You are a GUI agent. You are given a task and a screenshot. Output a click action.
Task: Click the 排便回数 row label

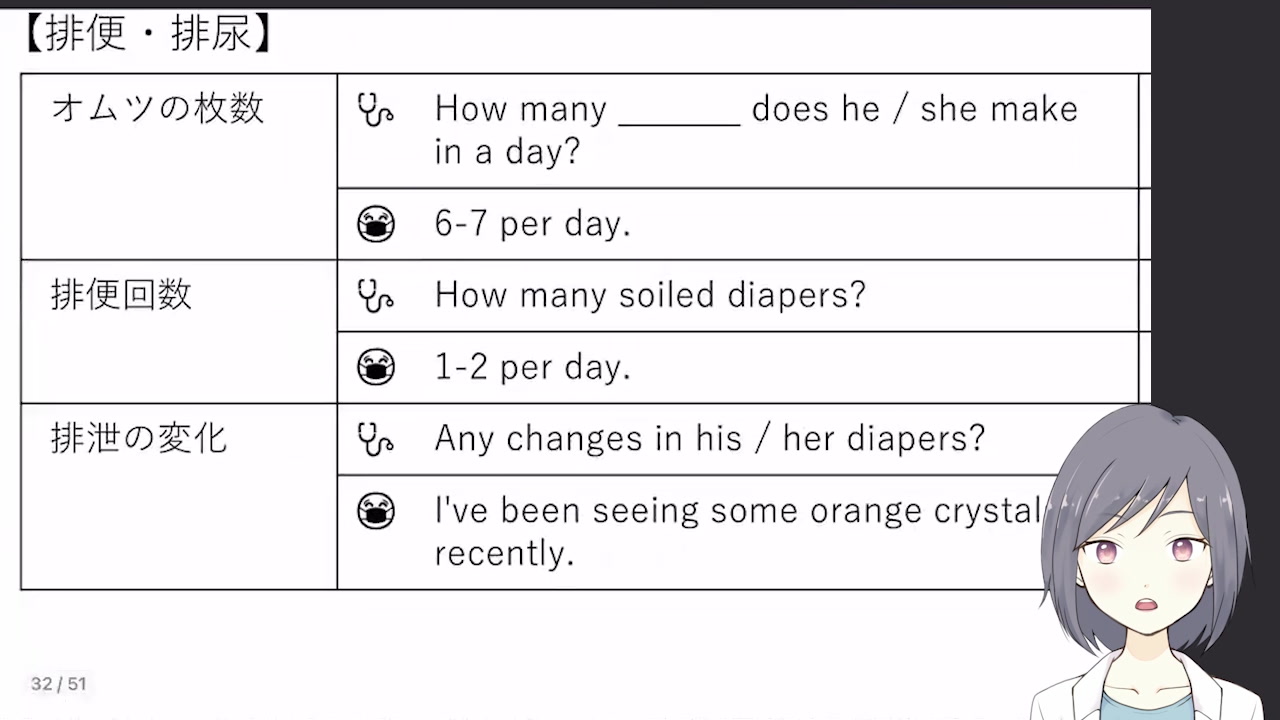click(121, 295)
